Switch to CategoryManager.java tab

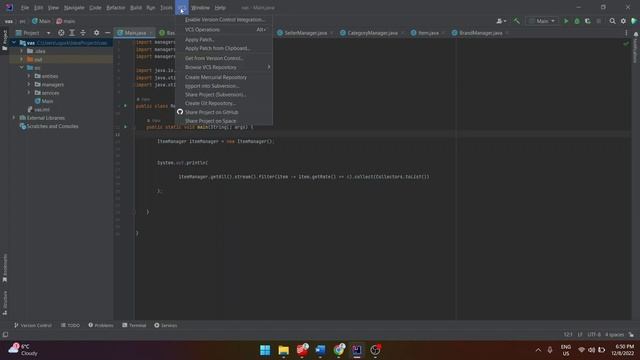click(372, 33)
